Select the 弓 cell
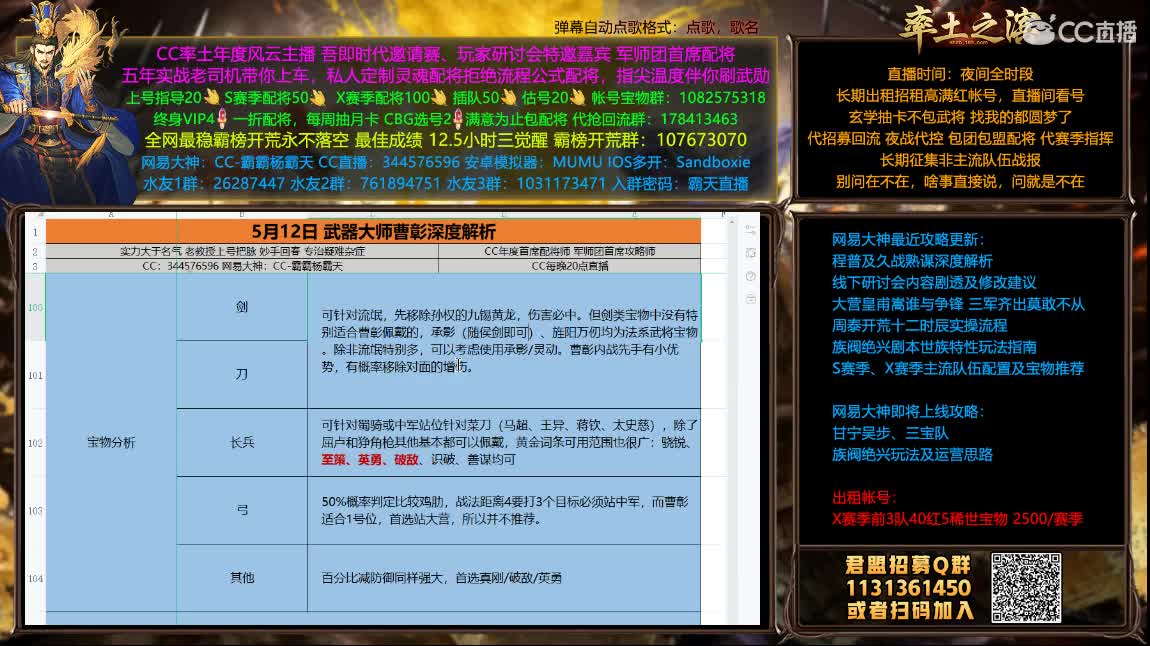1150x646 pixels. click(242, 510)
